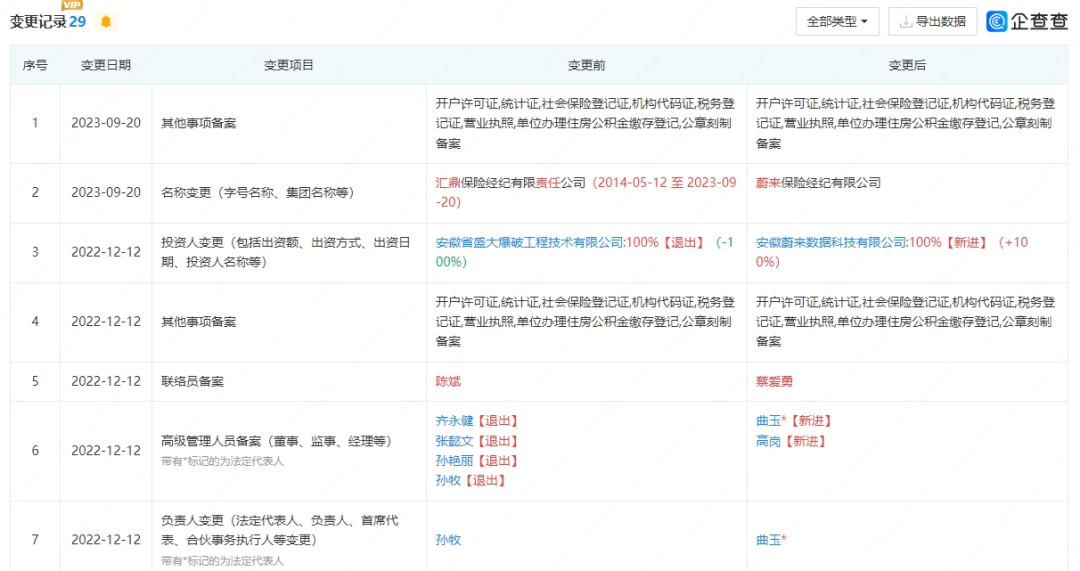
Task: Click the 变更前 column header
Action: 586,65
